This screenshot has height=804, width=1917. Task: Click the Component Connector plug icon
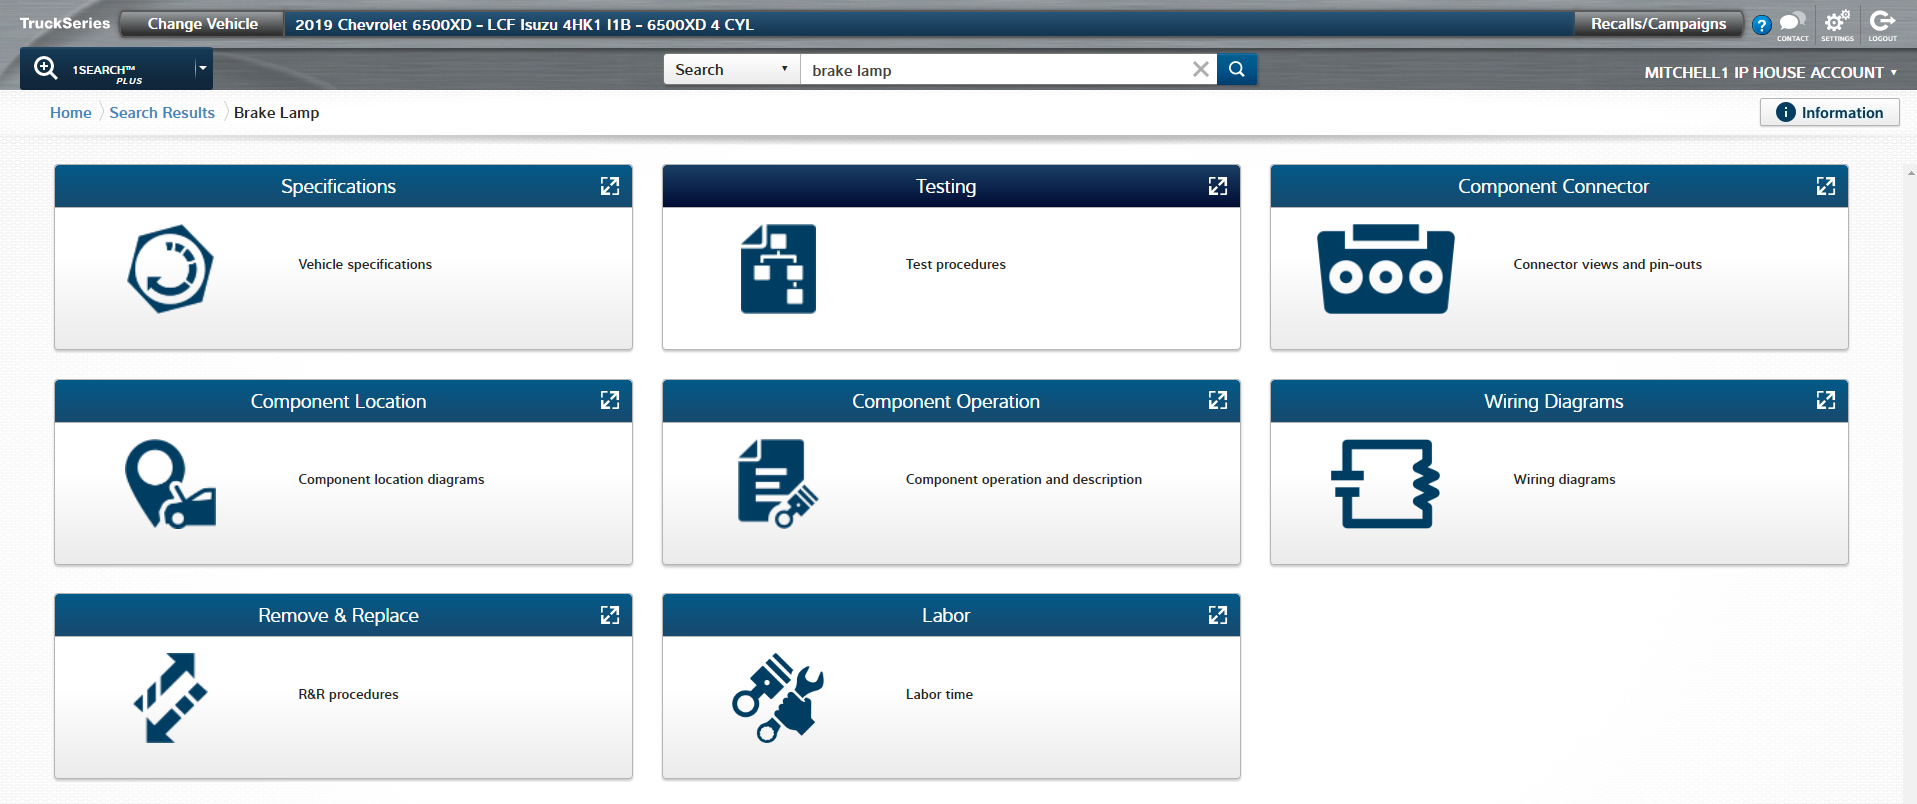[x=1385, y=269]
